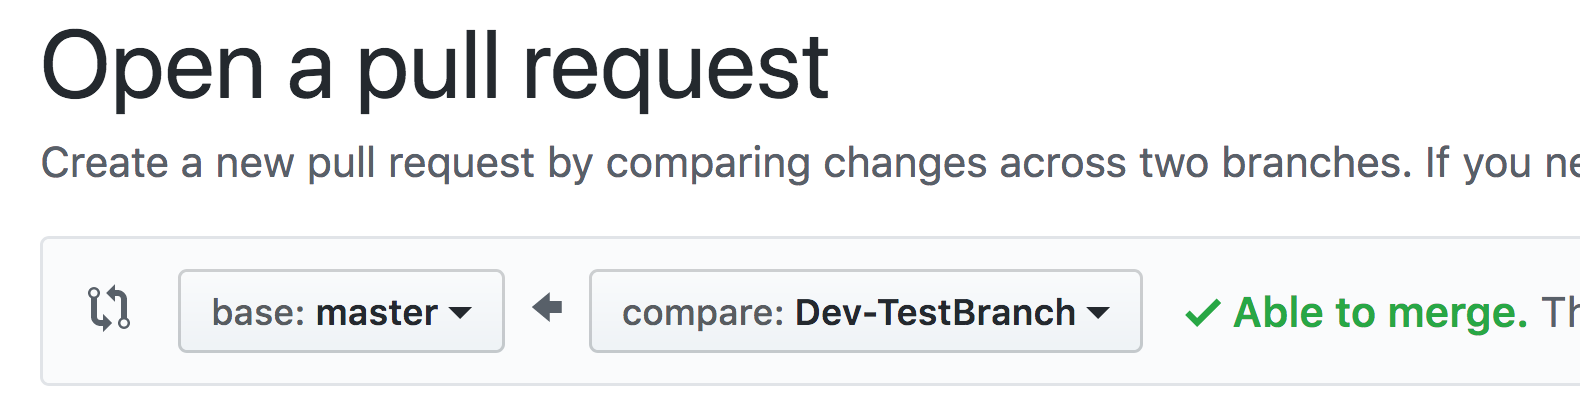Select the bold "Dev-TestBranch" branch name
The image size is (1580, 404).
click(934, 313)
